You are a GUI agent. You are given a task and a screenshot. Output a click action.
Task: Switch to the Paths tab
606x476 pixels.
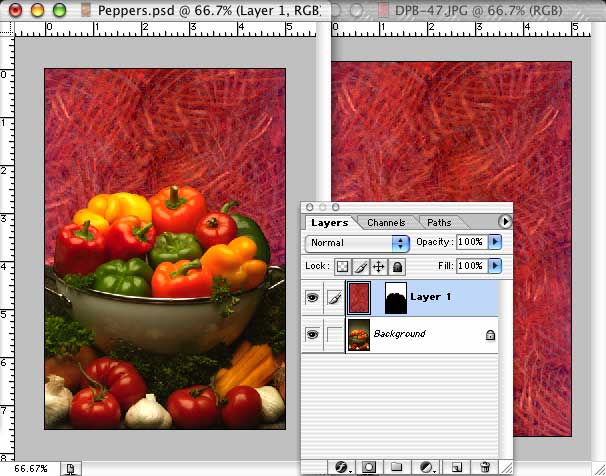(439, 223)
